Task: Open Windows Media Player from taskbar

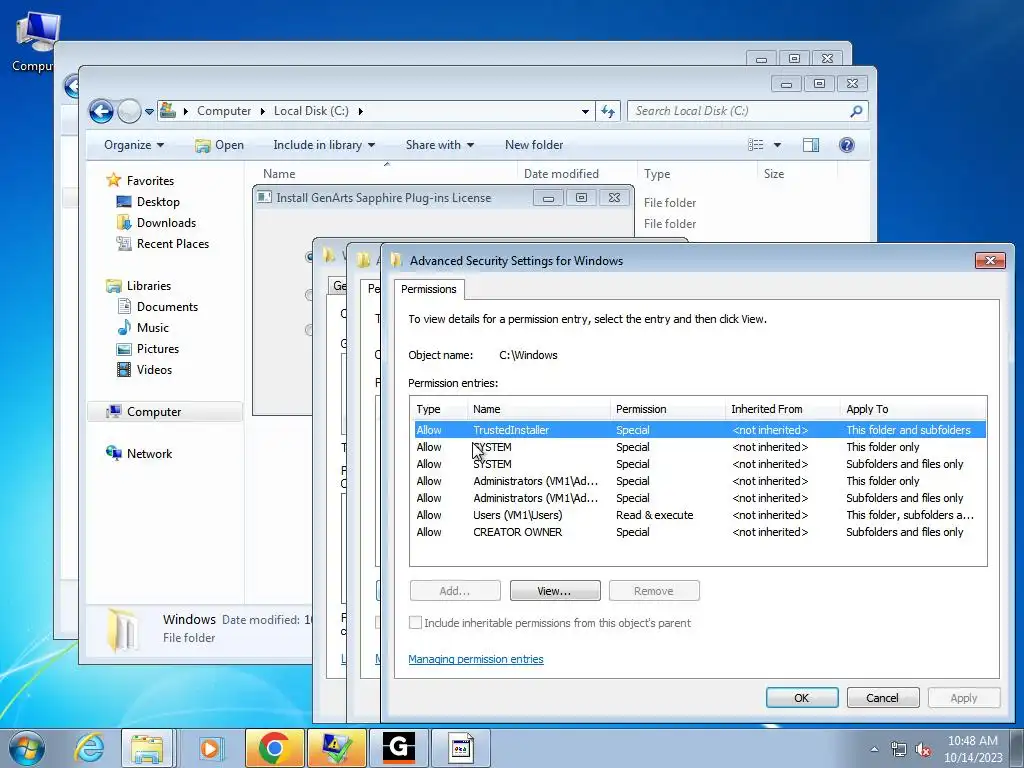Action: (210, 748)
